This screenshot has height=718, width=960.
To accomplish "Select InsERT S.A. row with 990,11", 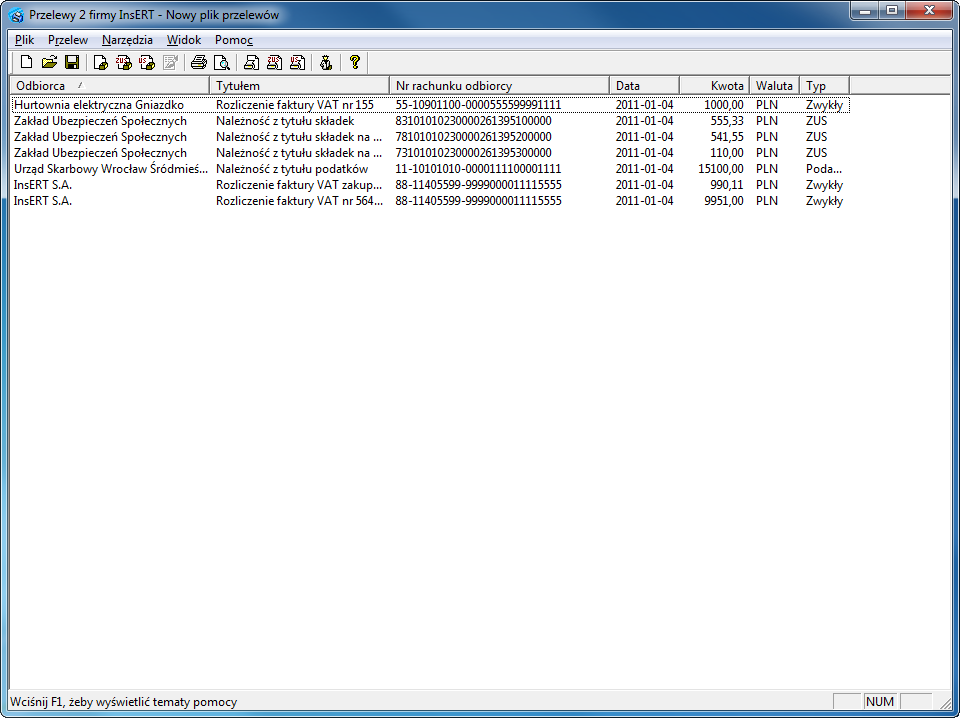I will pos(430,184).
